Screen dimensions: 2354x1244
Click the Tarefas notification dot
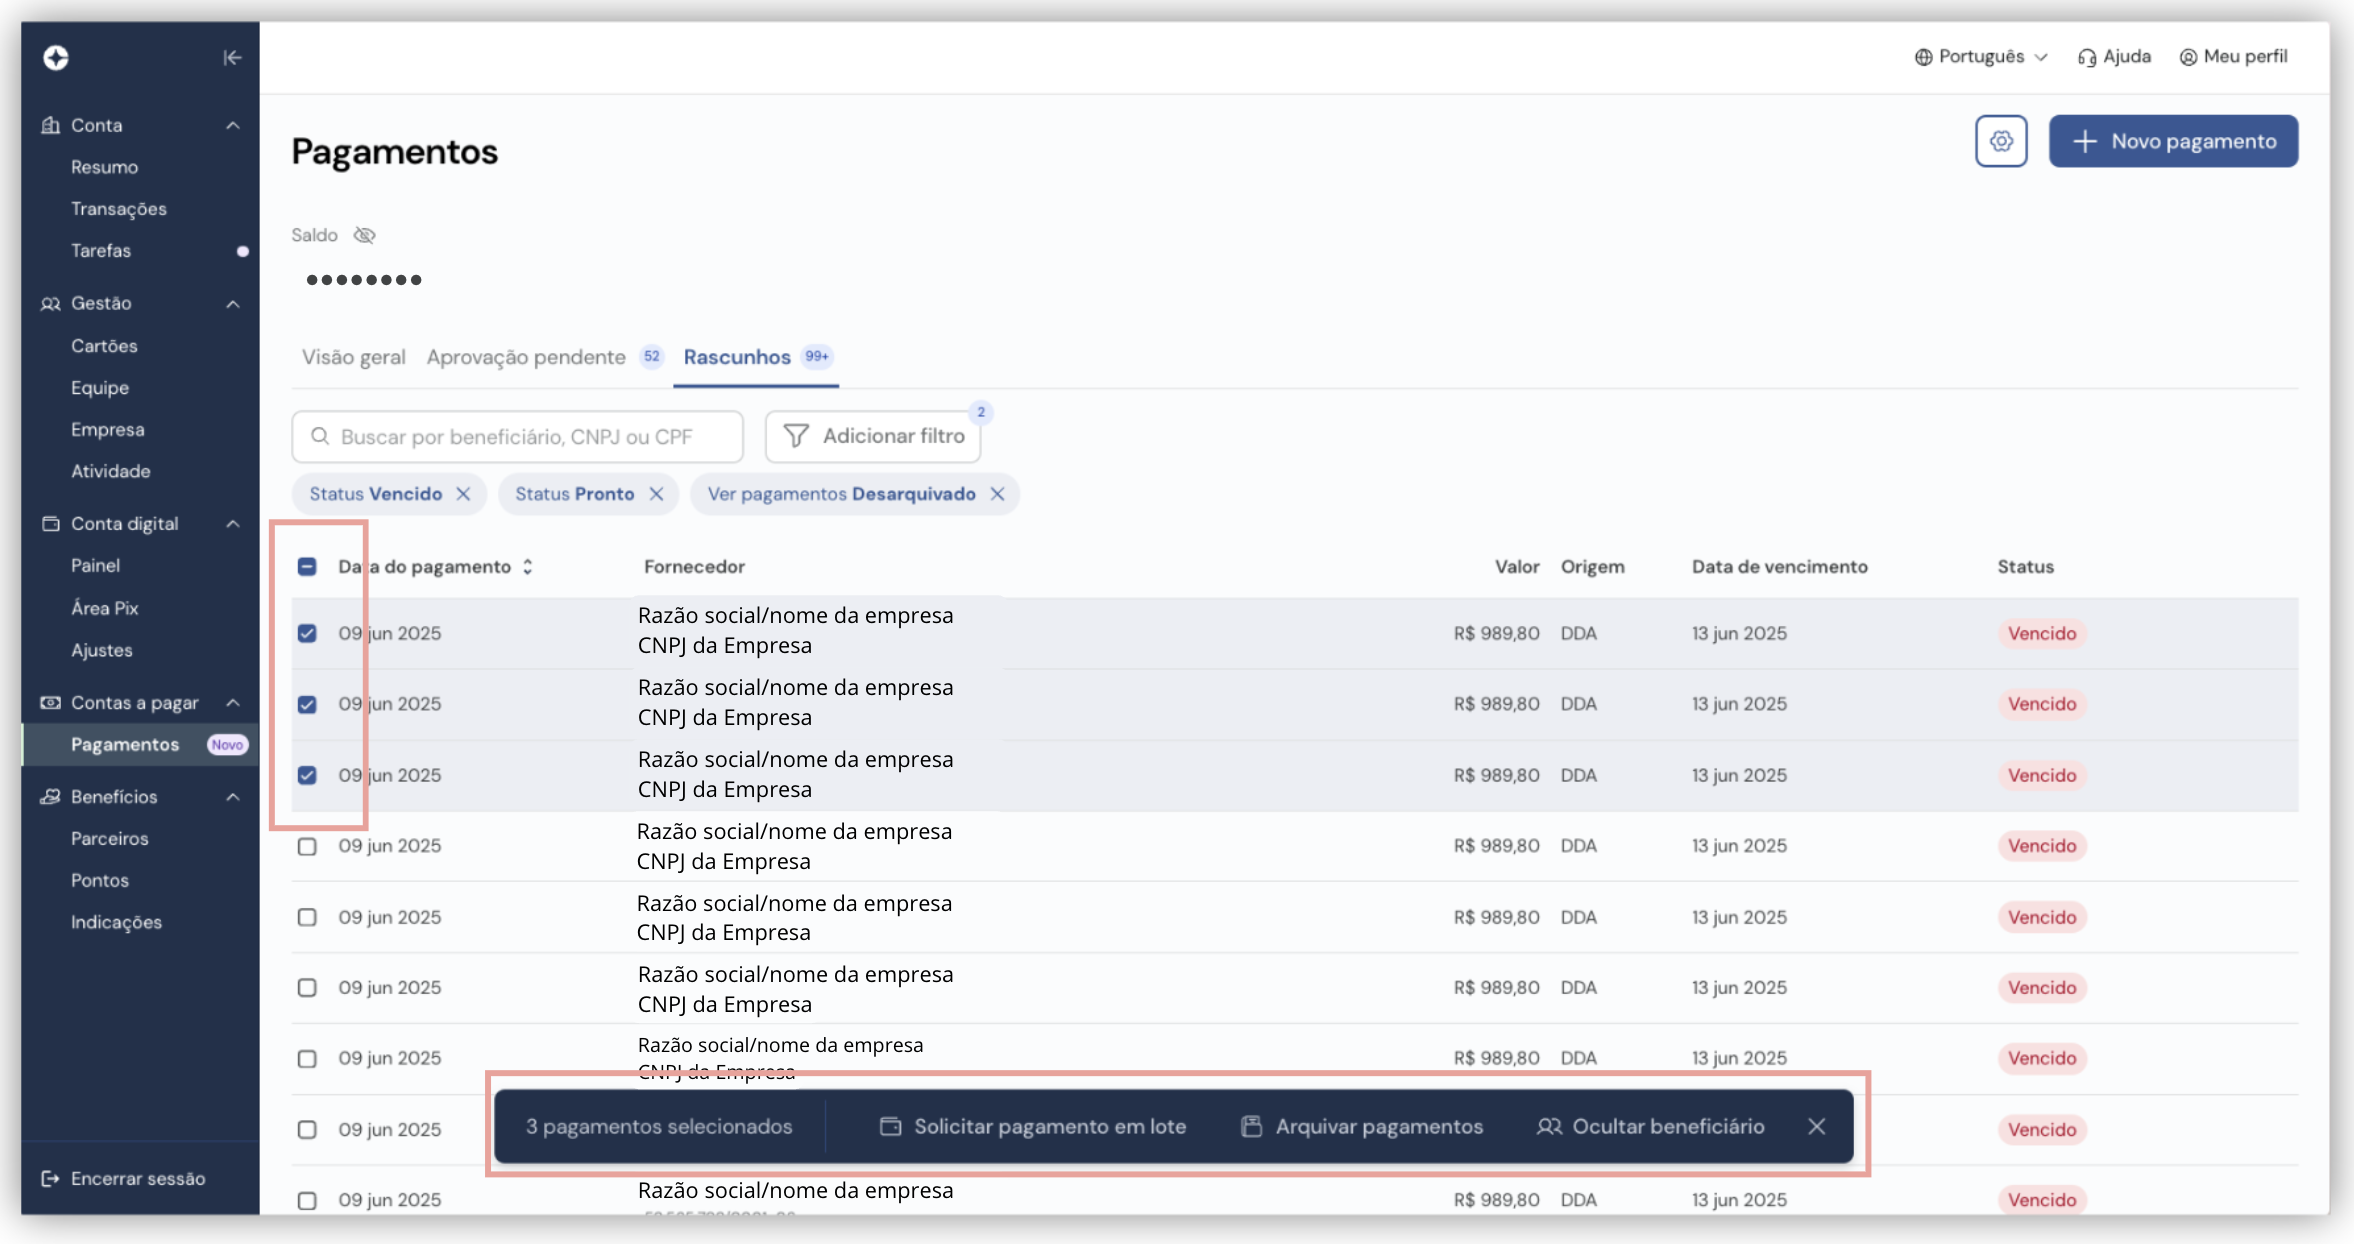coord(242,251)
